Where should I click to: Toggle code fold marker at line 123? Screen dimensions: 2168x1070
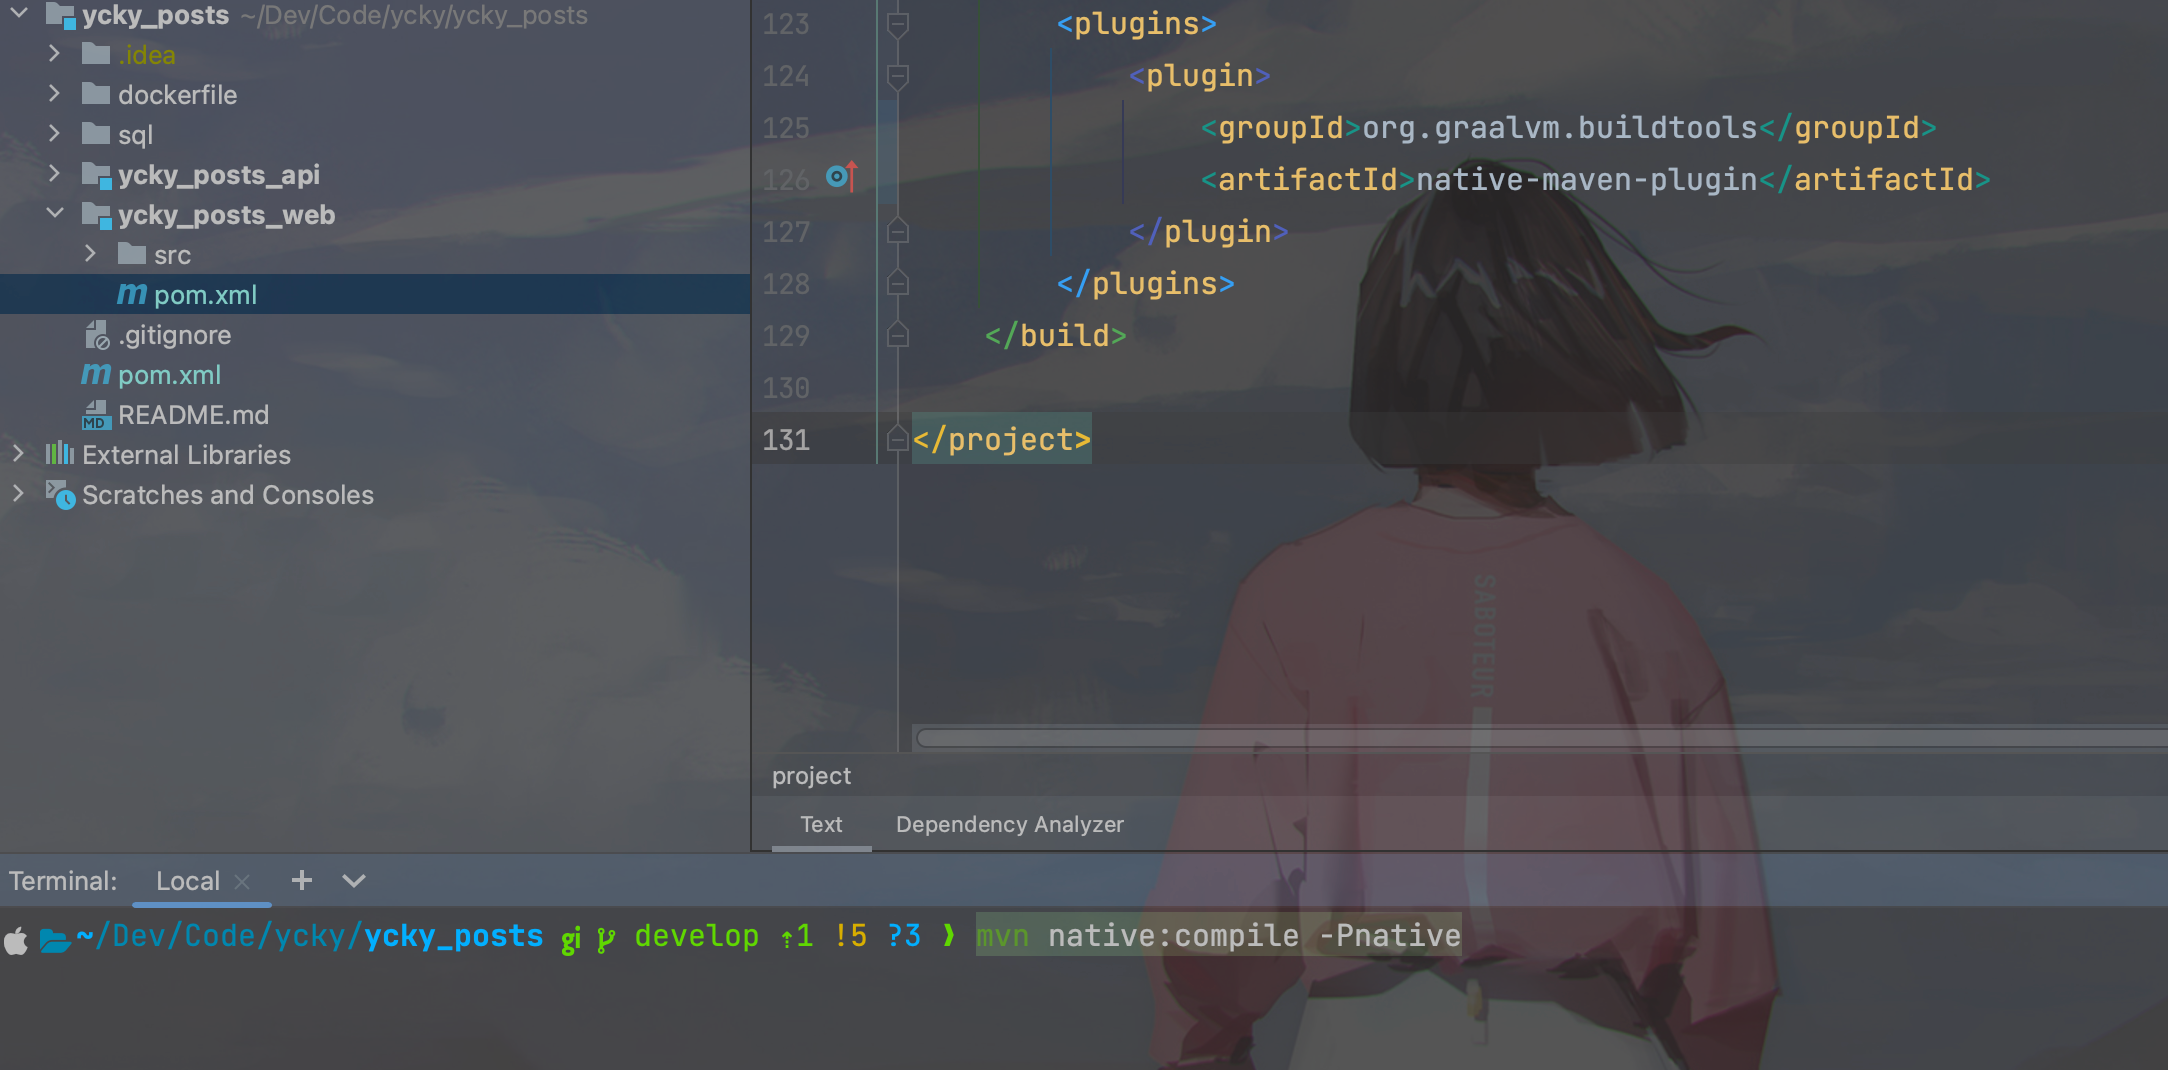pyautogui.click(x=897, y=24)
